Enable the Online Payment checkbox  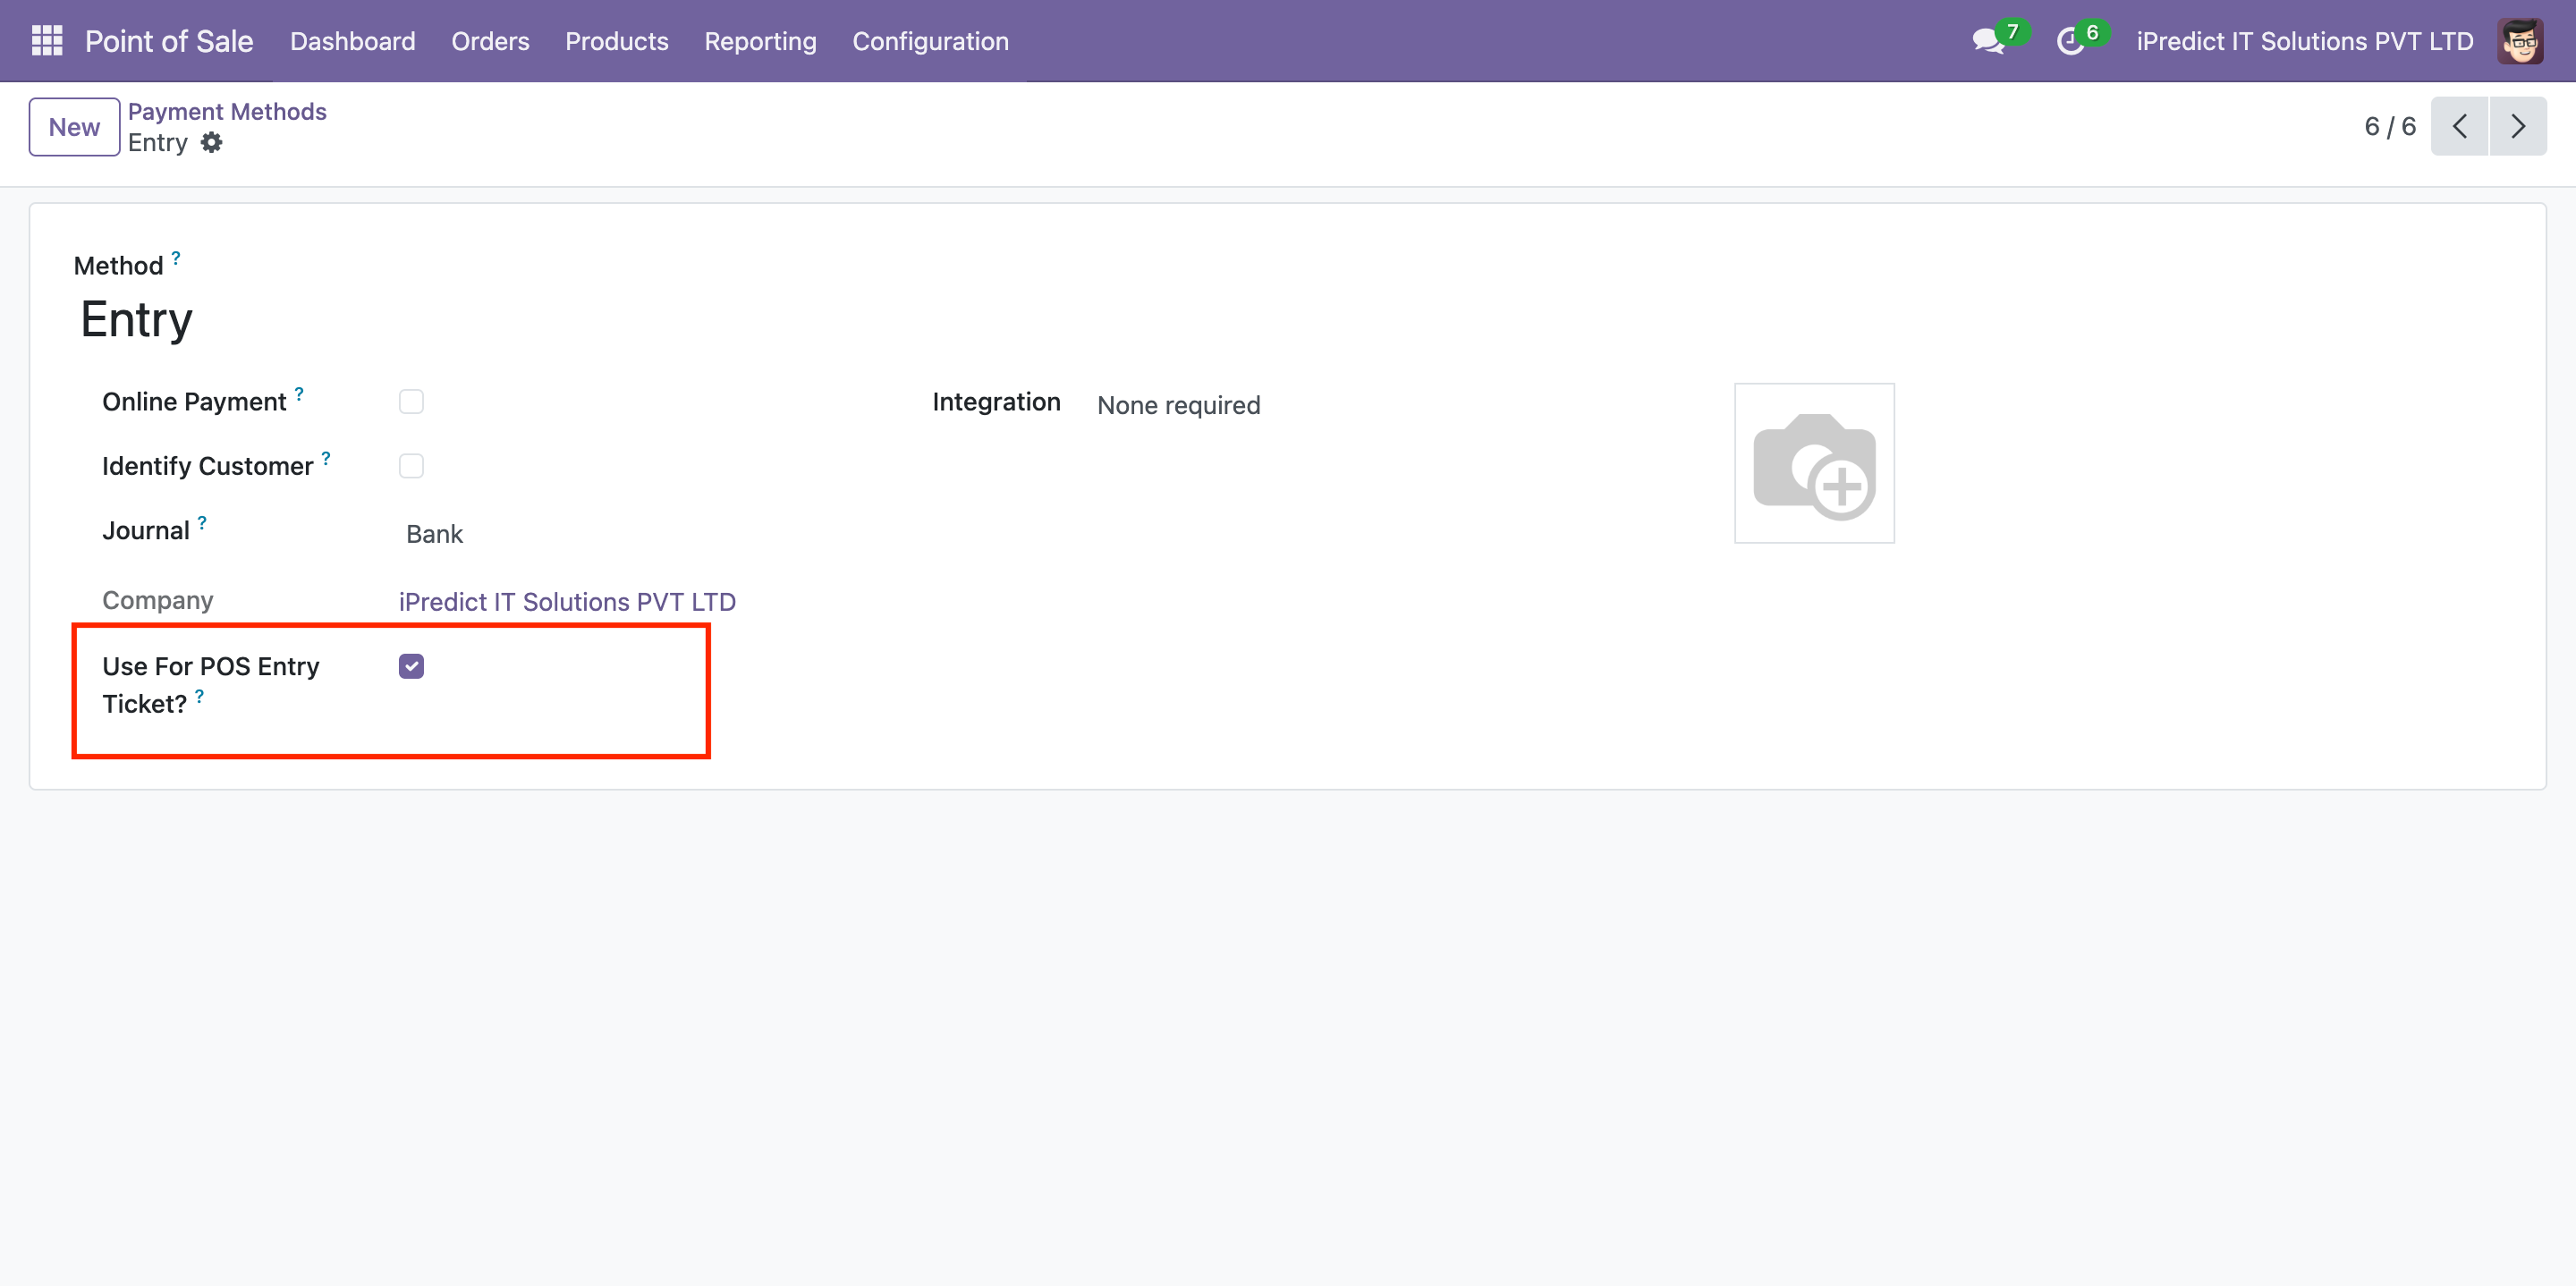point(411,401)
